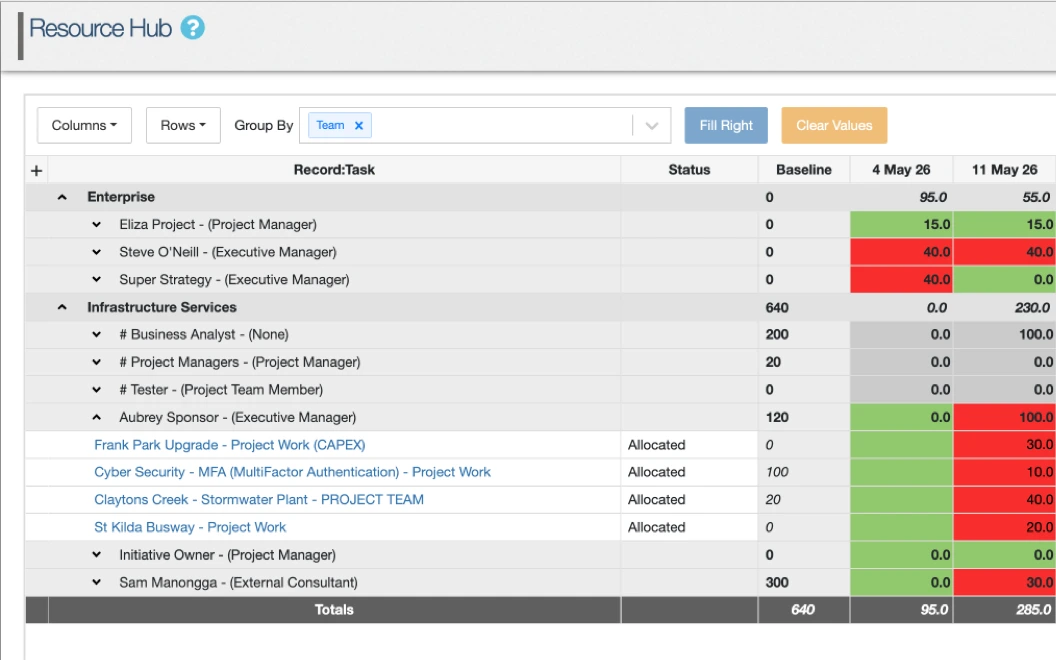Select Steve O'Neill red 4 May cell 40.0
This screenshot has height=660, width=1056.
pos(901,252)
